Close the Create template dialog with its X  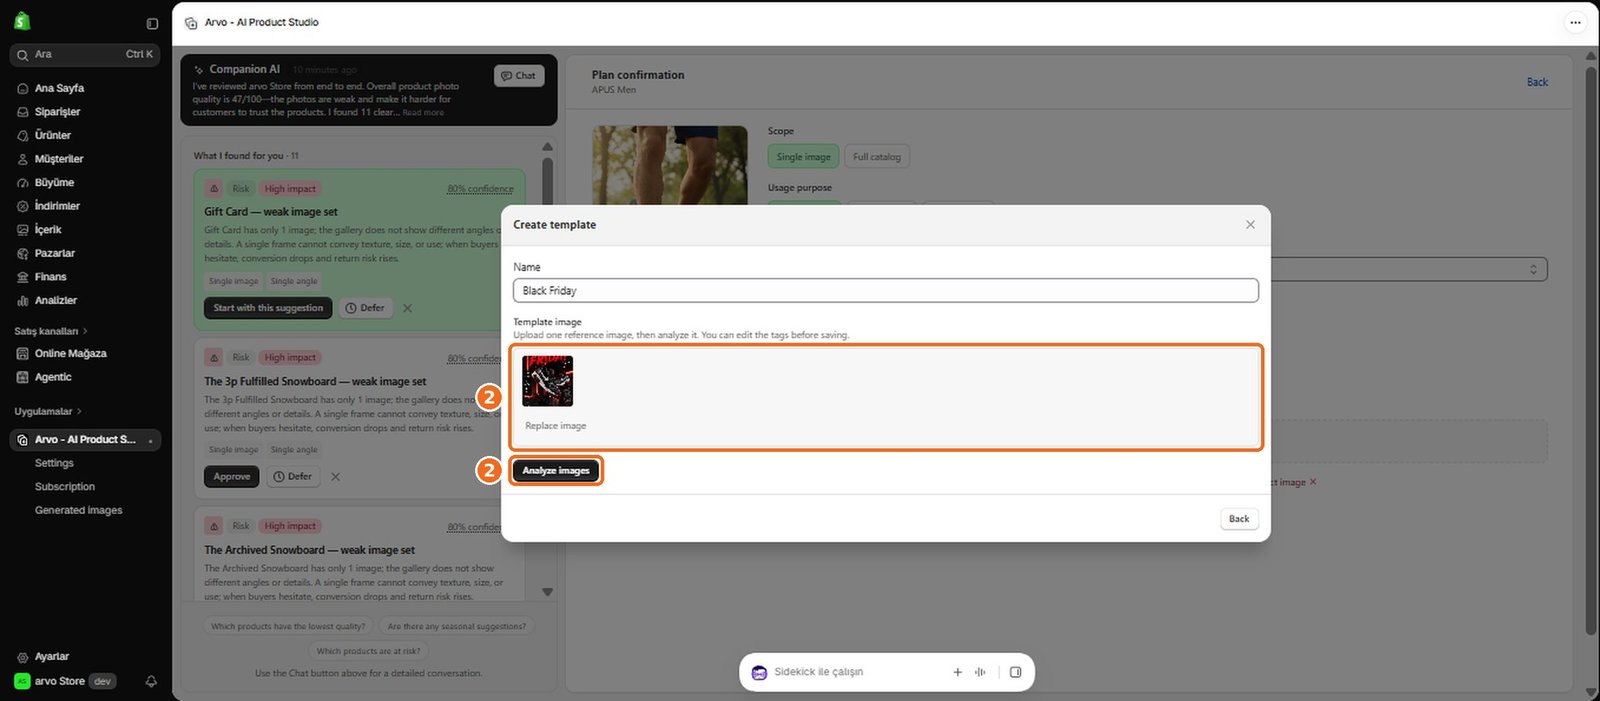[x=1250, y=225]
